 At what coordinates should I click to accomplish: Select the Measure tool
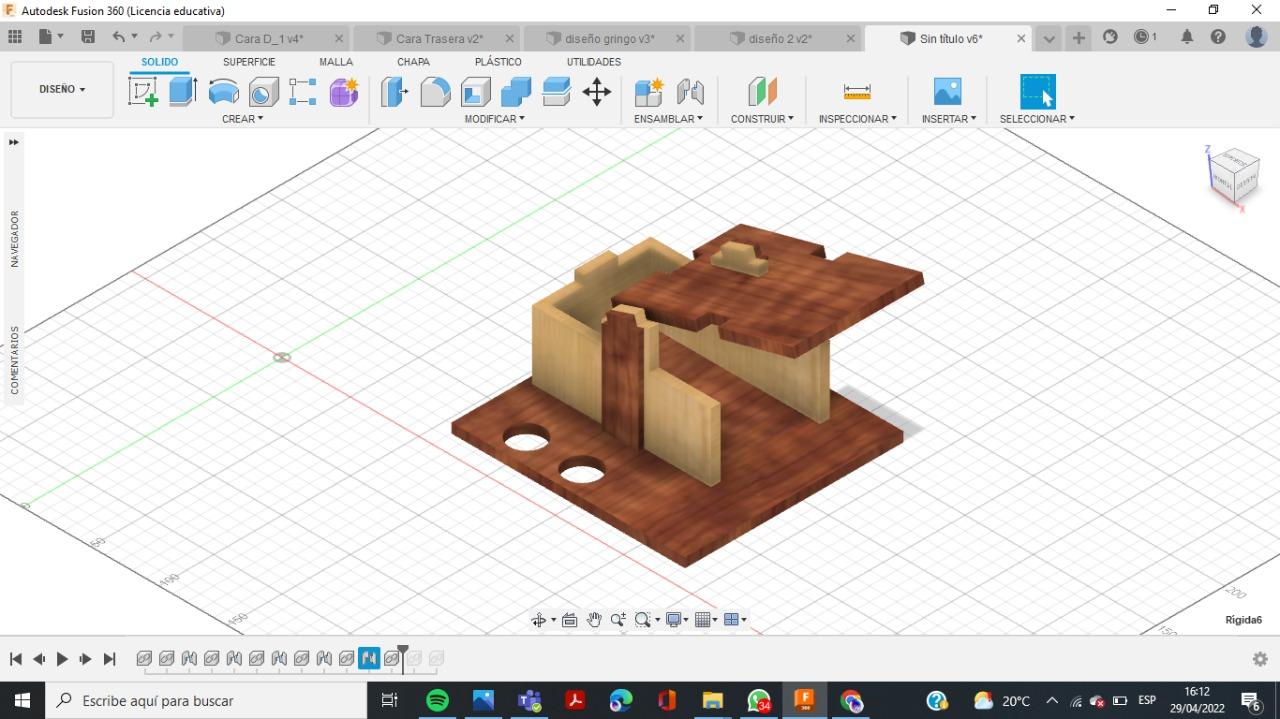857,92
